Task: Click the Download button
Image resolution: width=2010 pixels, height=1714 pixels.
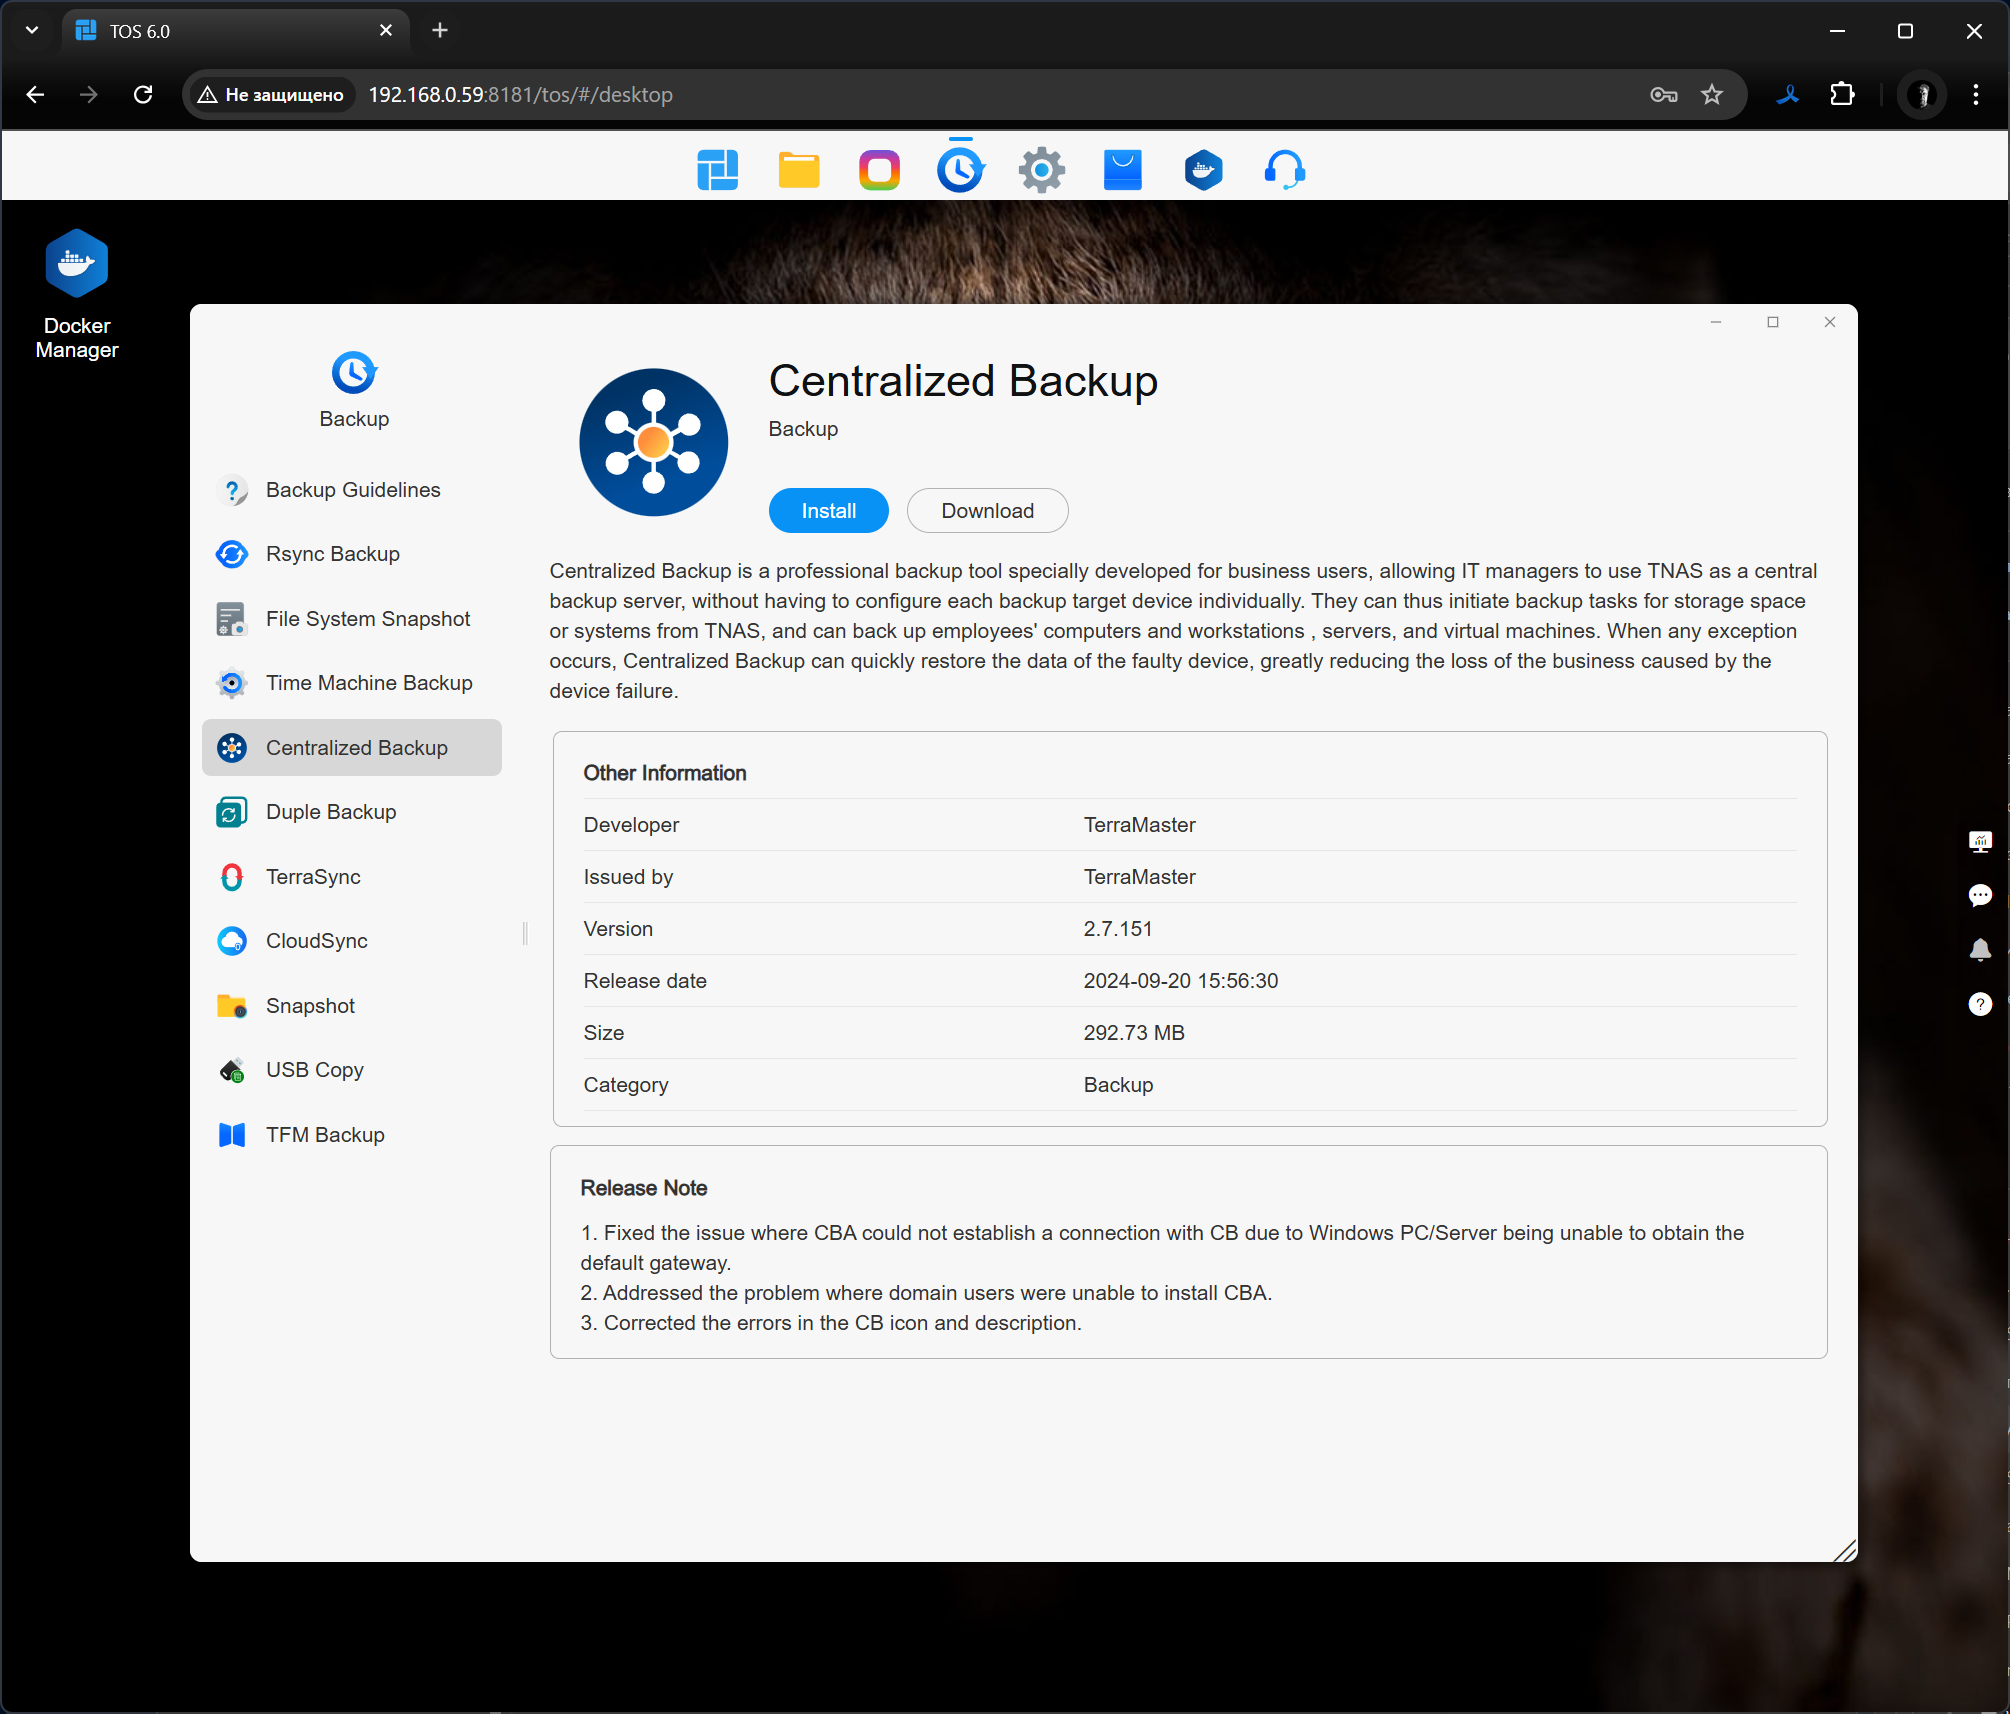Action: [987, 511]
